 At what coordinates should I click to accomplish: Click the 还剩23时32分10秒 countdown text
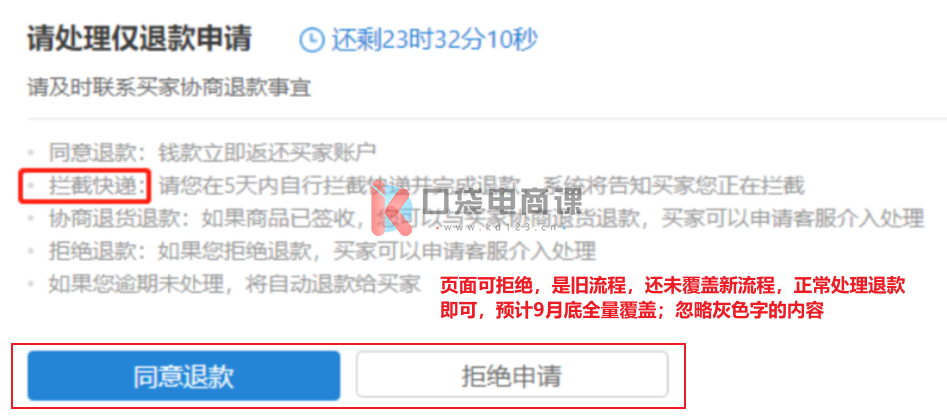click(x=434, y=40)
